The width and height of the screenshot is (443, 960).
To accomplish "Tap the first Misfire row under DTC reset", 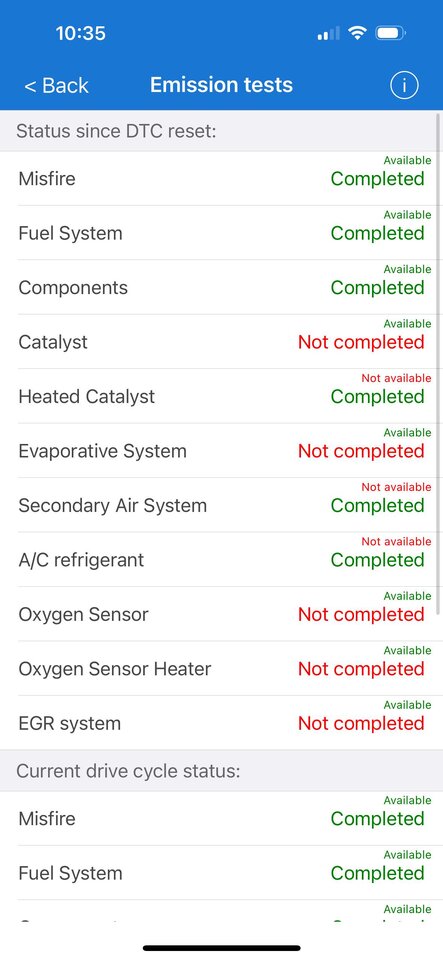I will click(222, 178).
